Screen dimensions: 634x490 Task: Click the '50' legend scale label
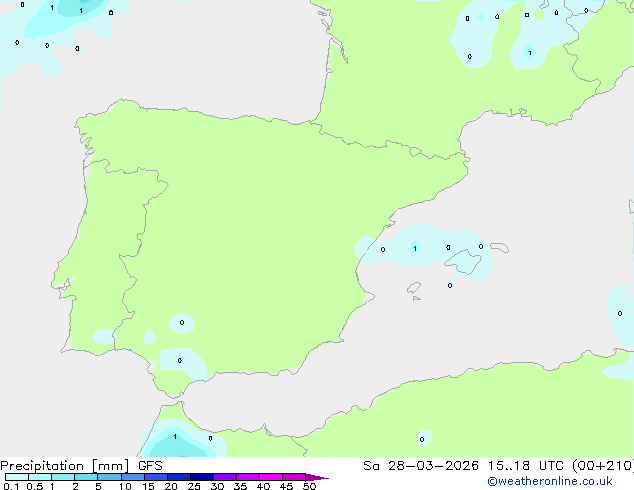pyautogui.click(x=310, y=486)
